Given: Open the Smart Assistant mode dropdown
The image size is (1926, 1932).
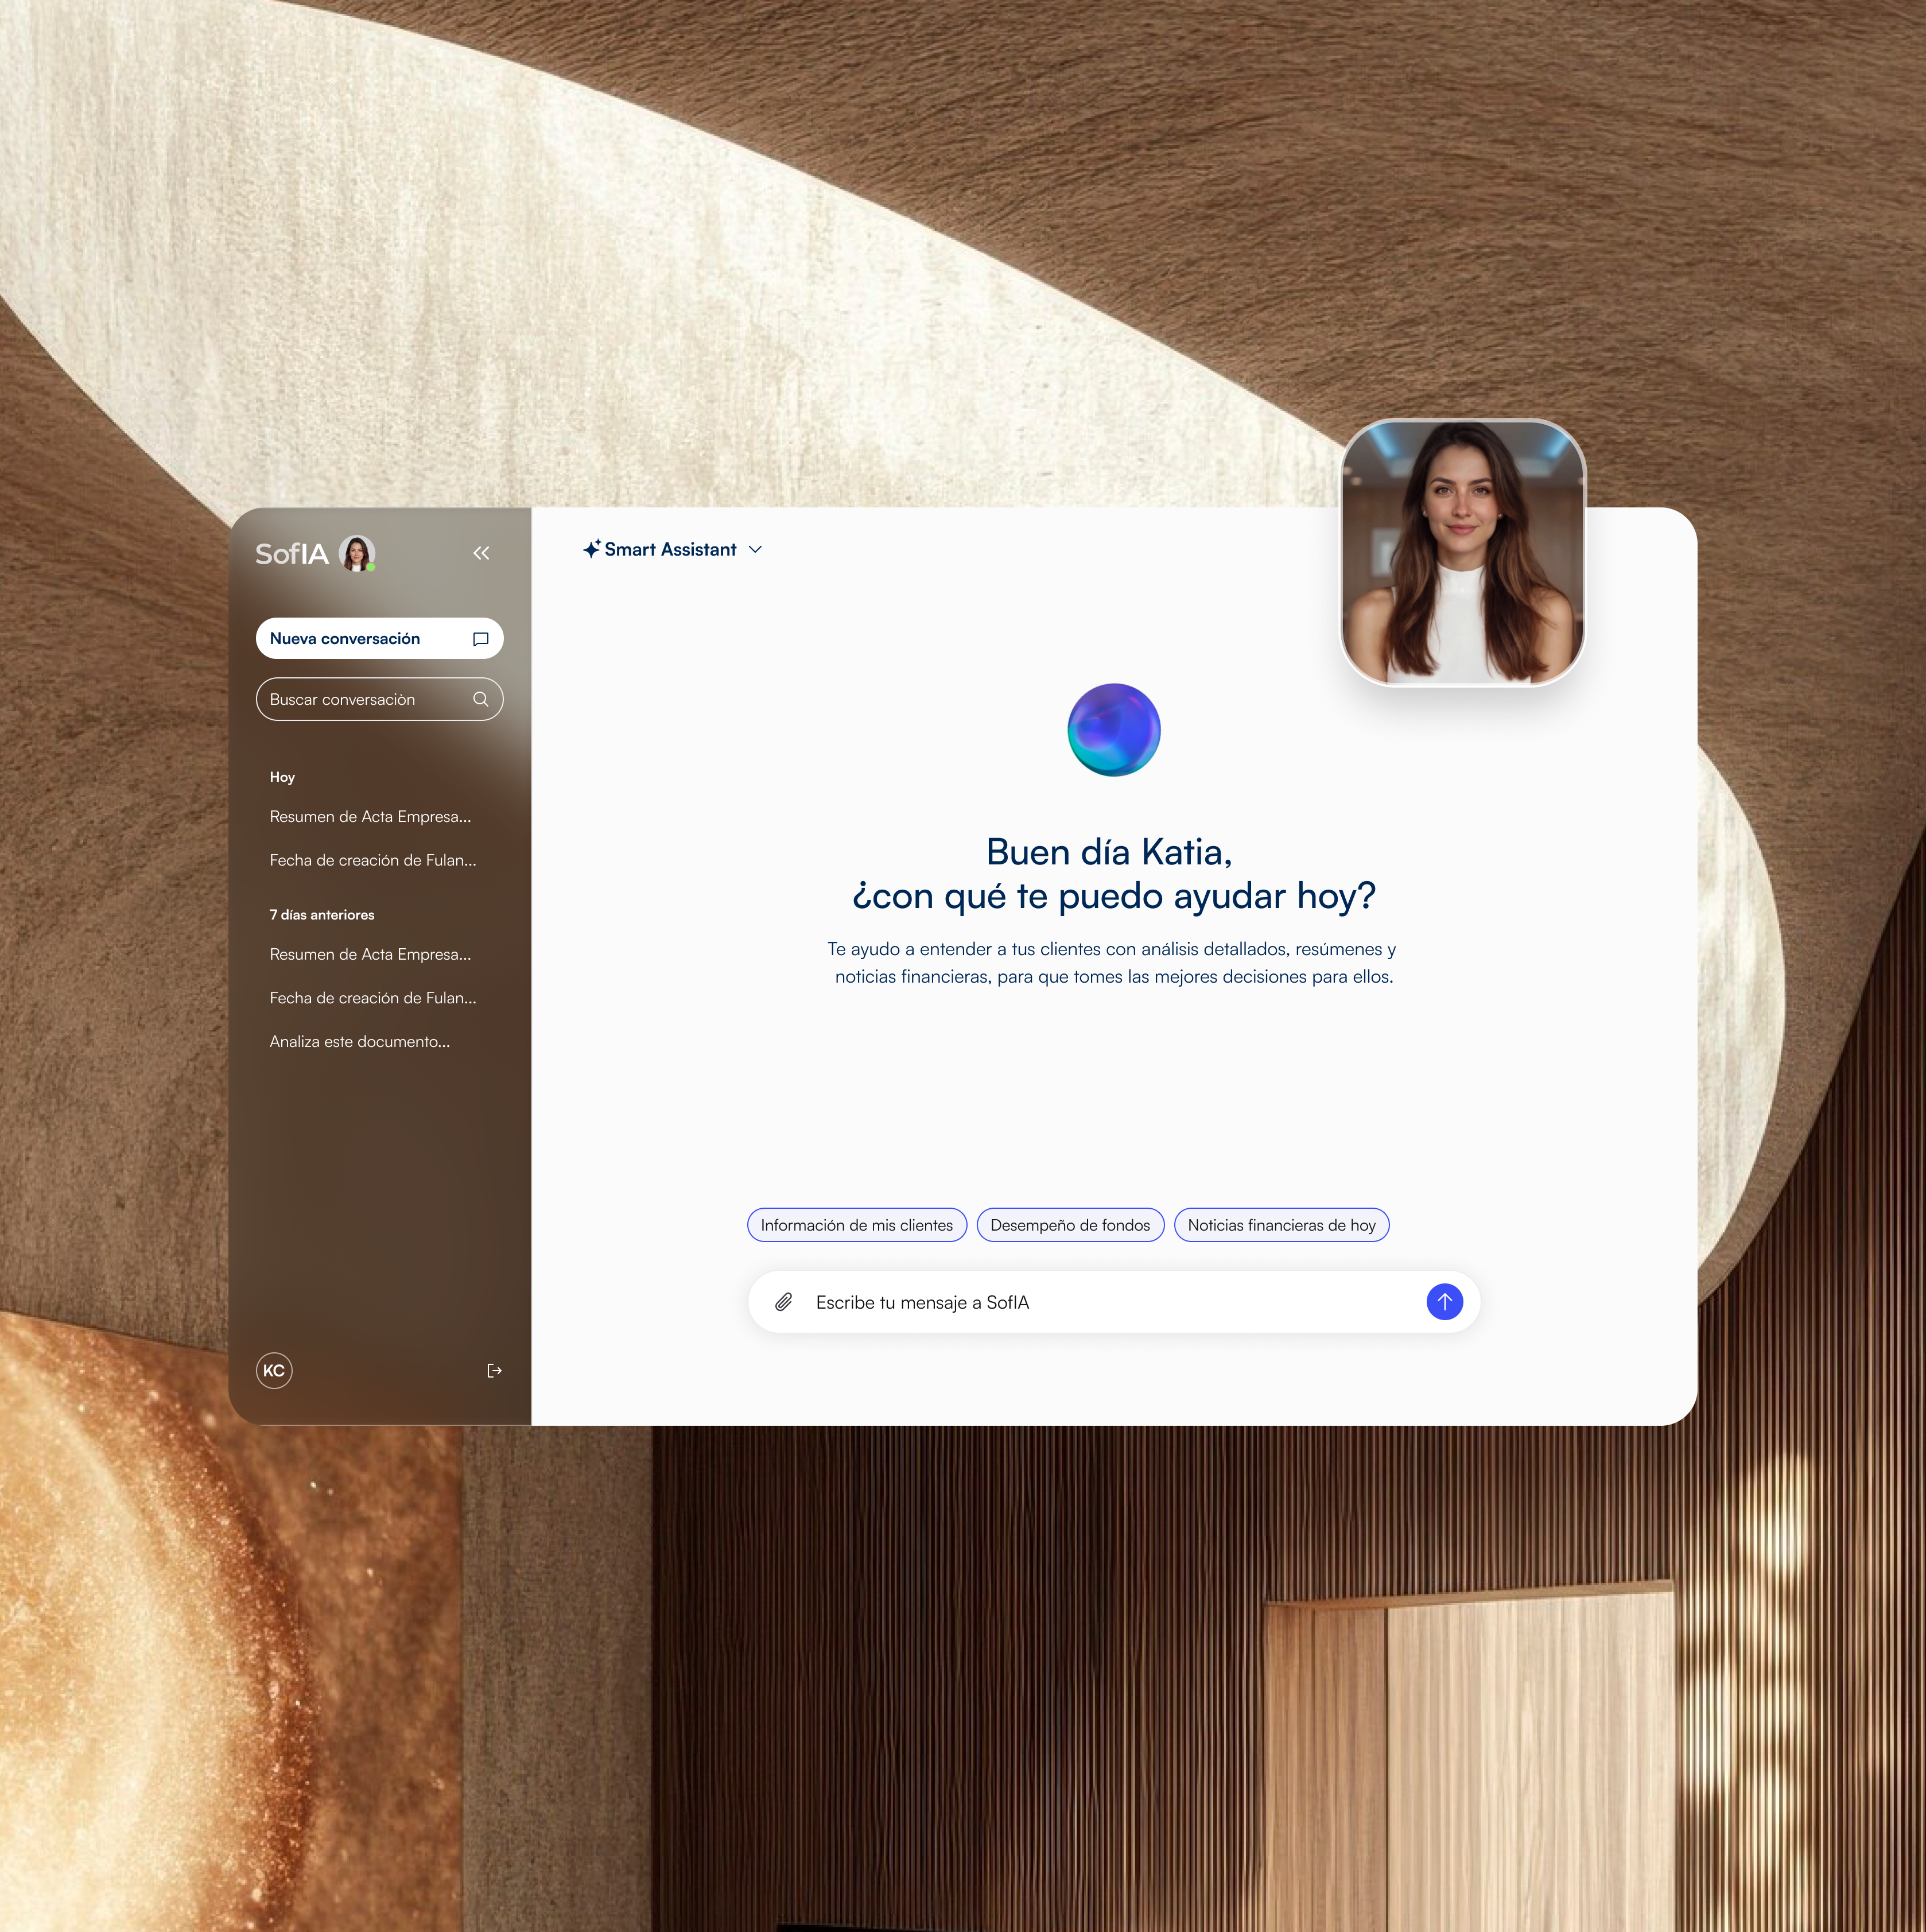Looking at the screenshot, I should [672, 549].
